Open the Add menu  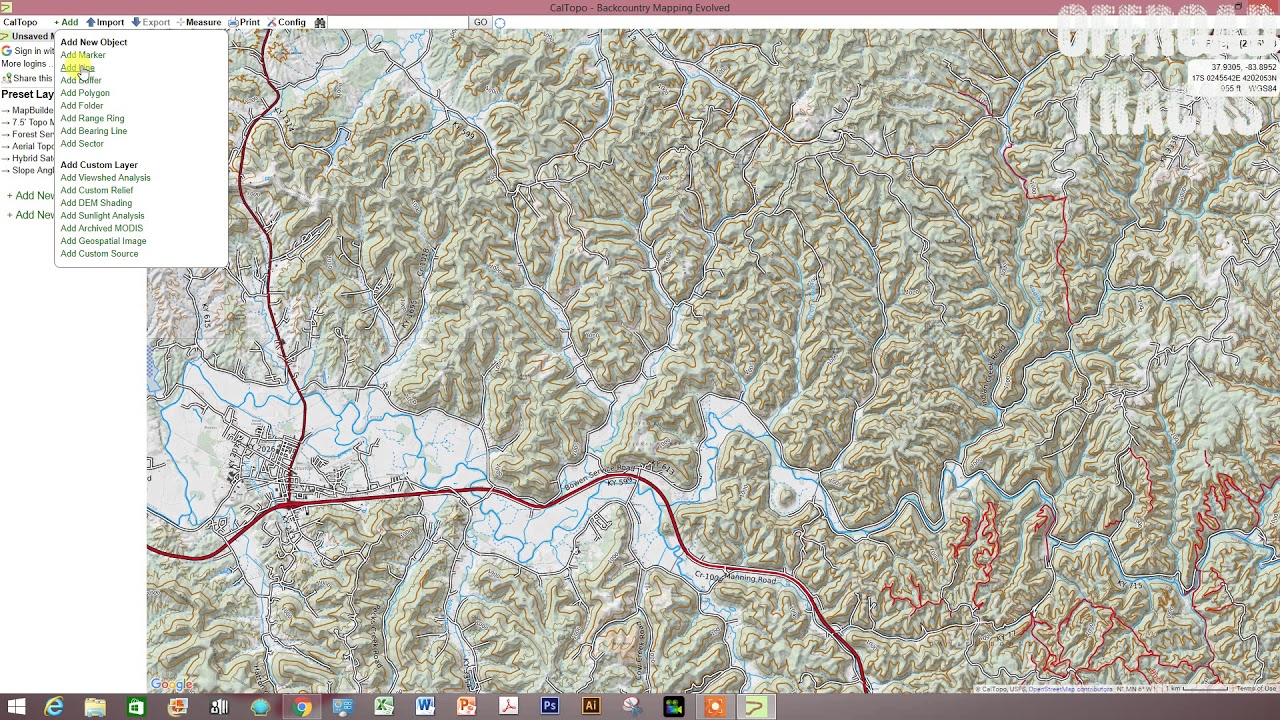[66, 22]
